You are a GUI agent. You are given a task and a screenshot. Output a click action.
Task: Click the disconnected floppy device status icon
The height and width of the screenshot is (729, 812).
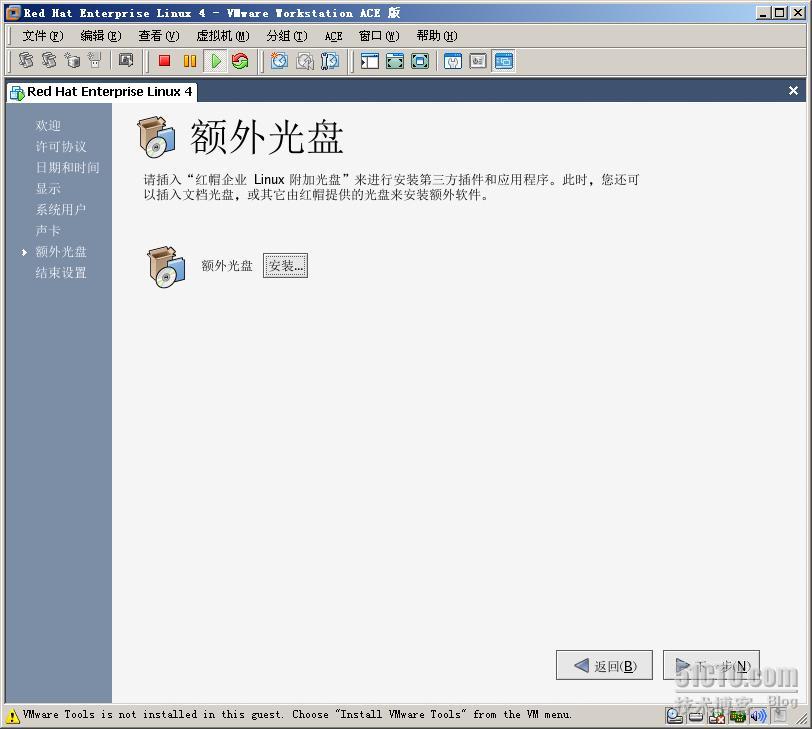(717, 716)
